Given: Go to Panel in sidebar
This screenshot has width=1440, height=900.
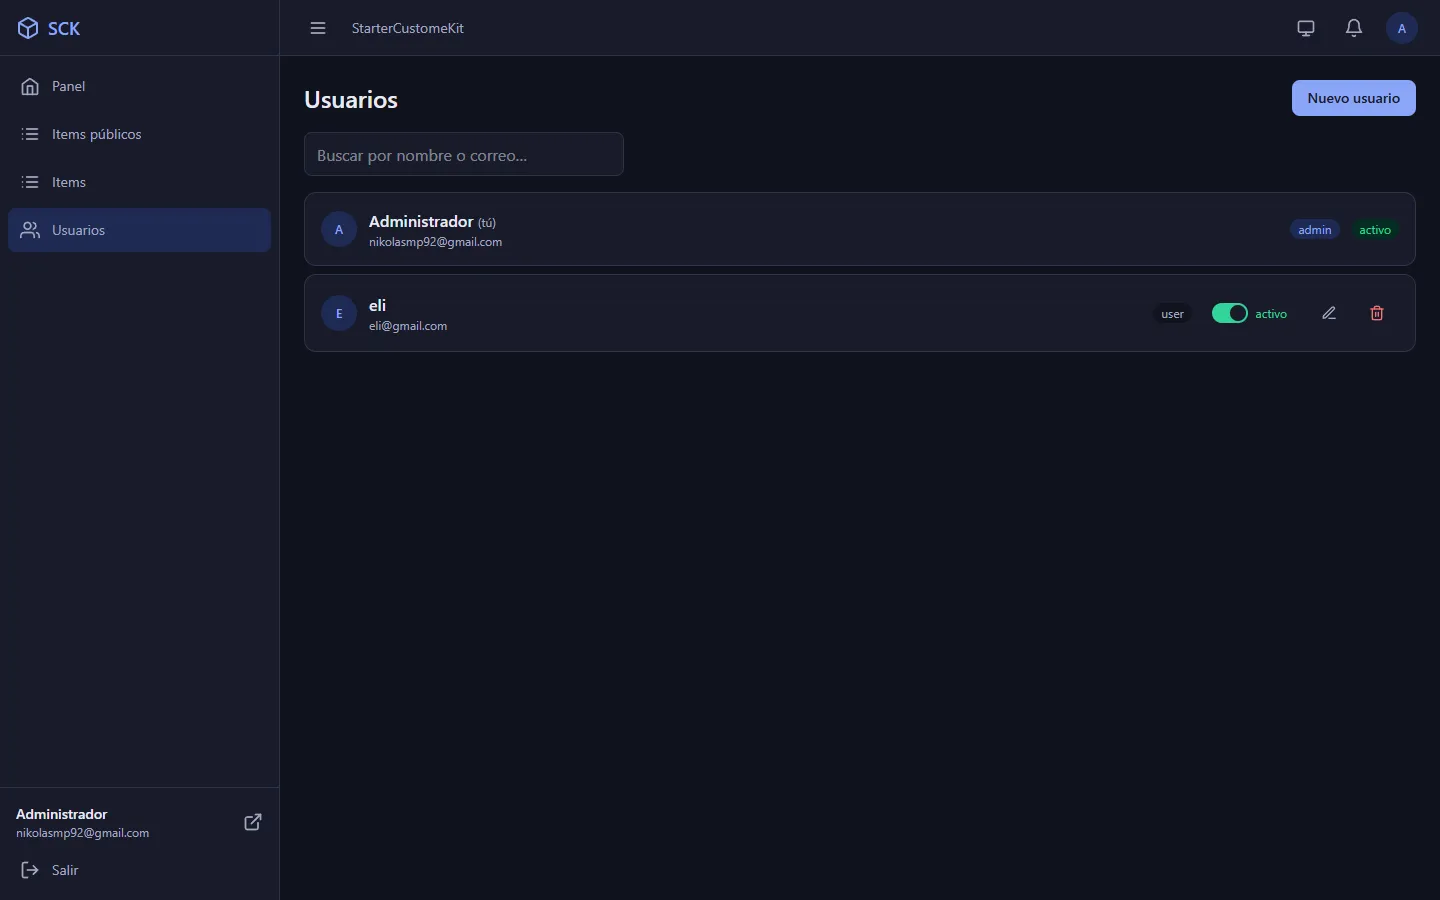Looking at the screenshot, I should point(139,86).
